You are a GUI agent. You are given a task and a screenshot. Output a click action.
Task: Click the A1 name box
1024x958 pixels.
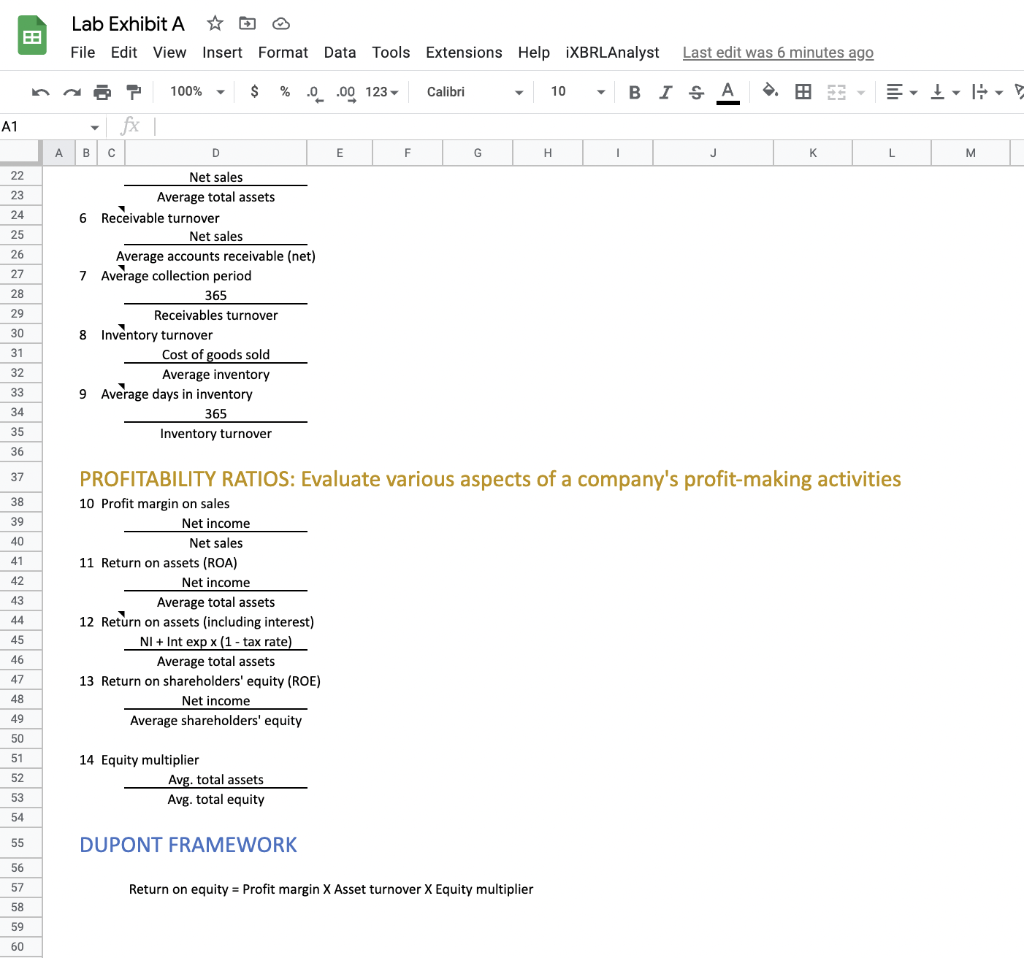(x=45, y=126)
